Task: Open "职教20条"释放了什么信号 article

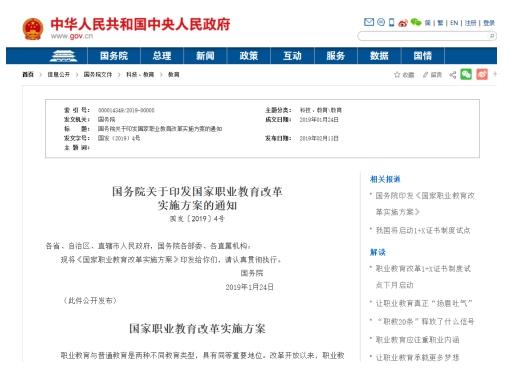Action: [425, 322]
